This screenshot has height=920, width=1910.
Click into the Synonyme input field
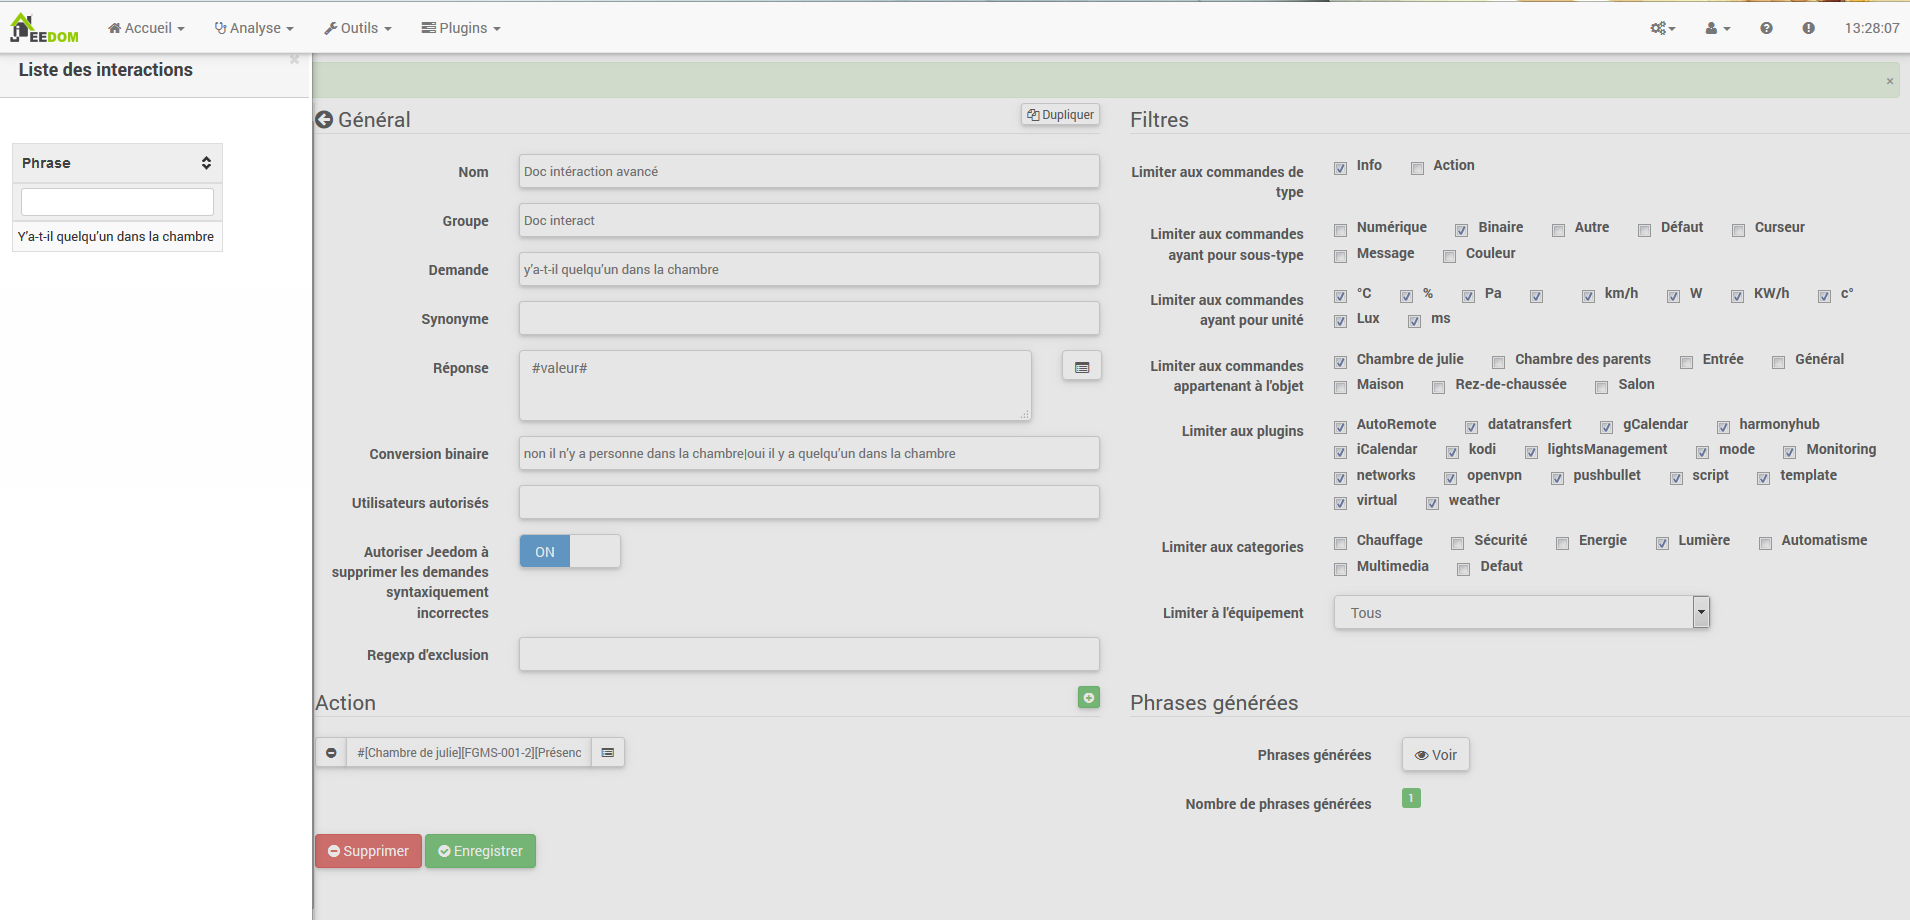click(808, 319)
